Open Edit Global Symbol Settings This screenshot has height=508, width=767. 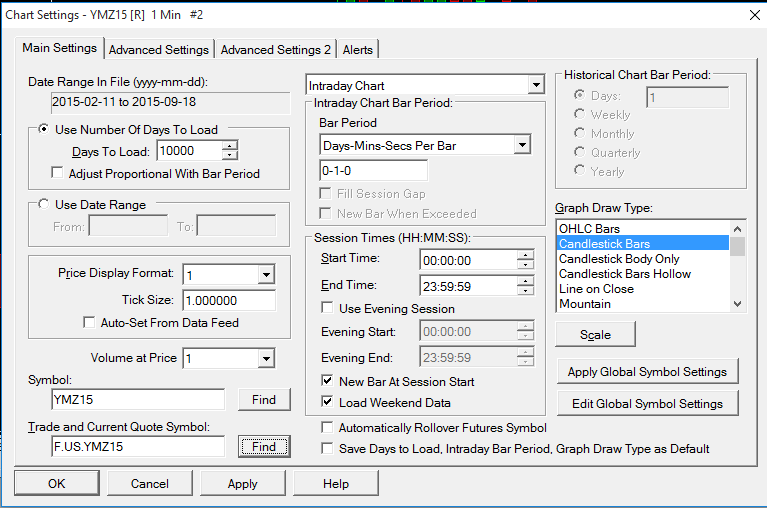coord(647,403)
